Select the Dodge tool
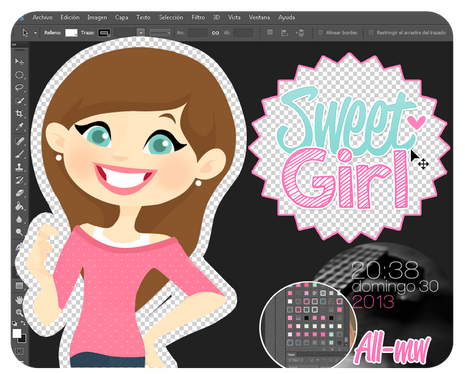The image size is (465, 374). pyautogui.click(x=19, y=232)
